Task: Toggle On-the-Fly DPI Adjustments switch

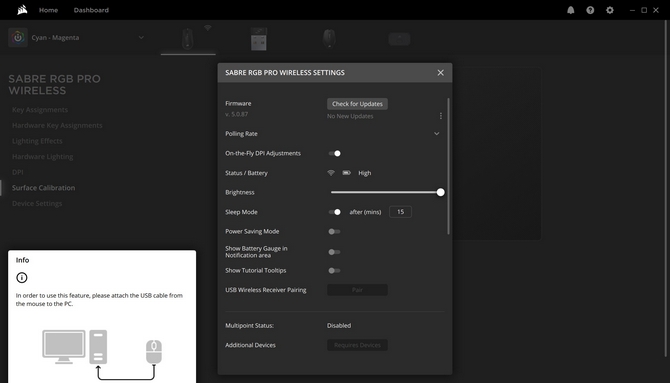Action: pos(335,153)
